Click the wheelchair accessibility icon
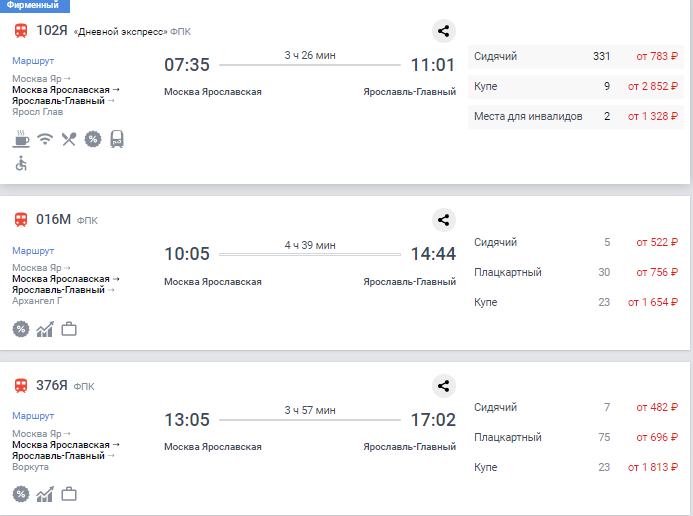Viewport: 693px width, 516px height. point(21,163)
